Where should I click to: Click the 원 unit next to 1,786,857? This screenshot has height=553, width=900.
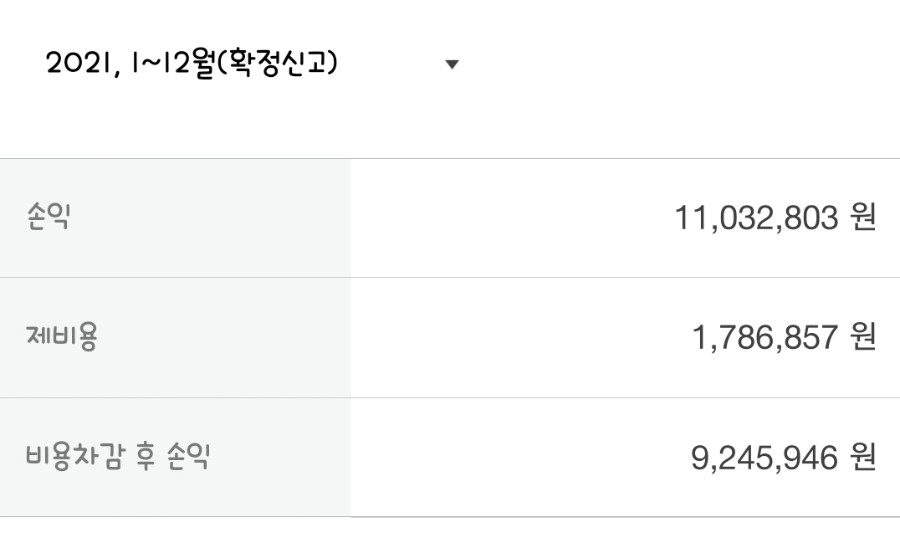coord(863,337)
